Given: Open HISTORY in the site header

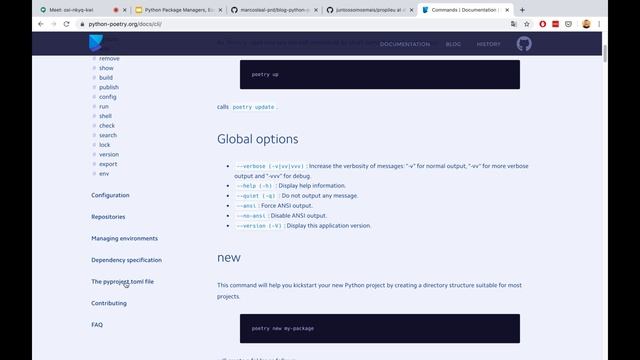Looking at the screenshot, I should click(488, 44).
